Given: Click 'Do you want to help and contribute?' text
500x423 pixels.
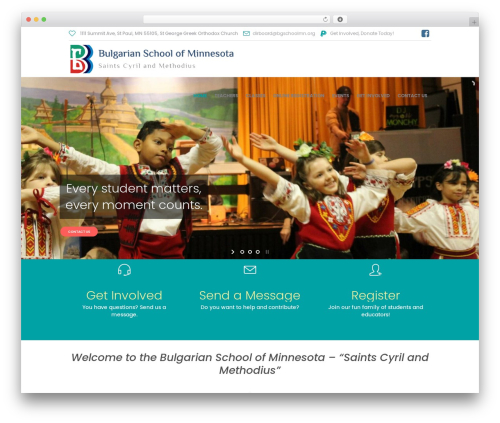Looking at the screenshot, I should tap(250, 307).
